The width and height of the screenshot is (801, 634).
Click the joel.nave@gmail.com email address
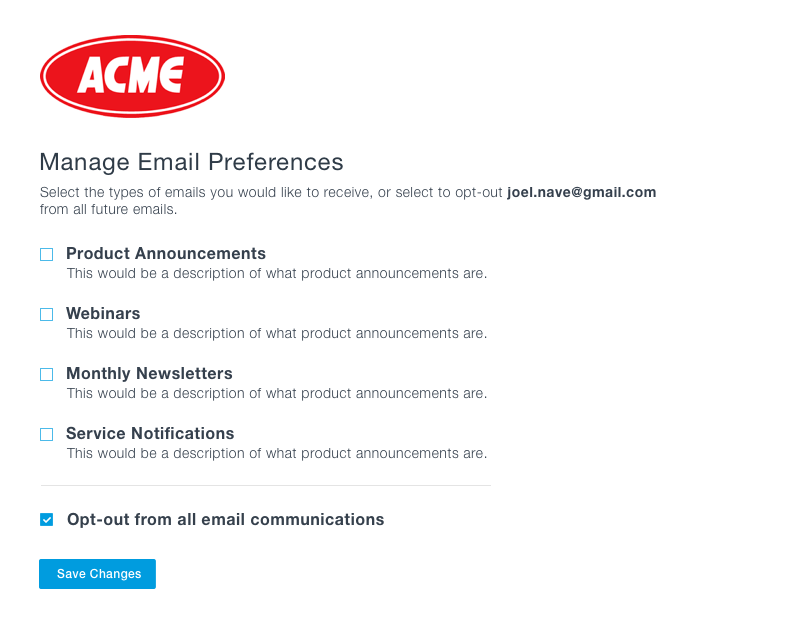coord(581,192)
